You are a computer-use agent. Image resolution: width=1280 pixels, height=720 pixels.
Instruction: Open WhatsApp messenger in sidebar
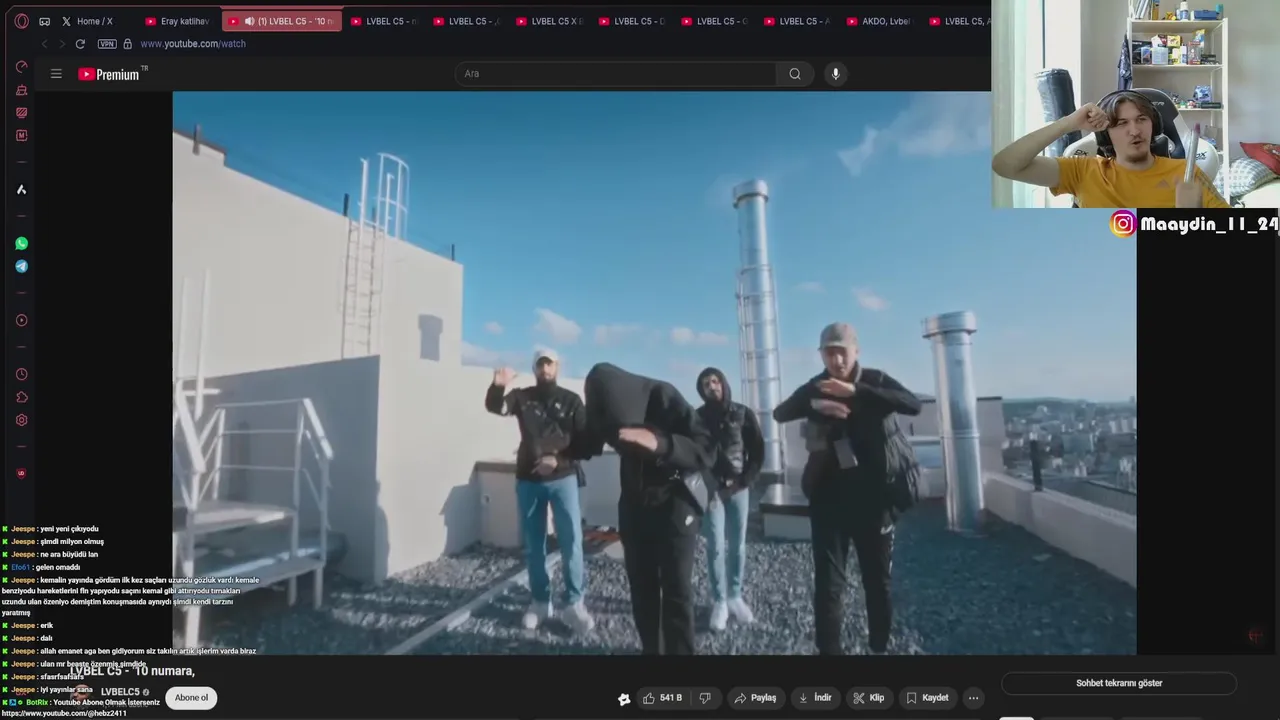click(x=21, y=243)
